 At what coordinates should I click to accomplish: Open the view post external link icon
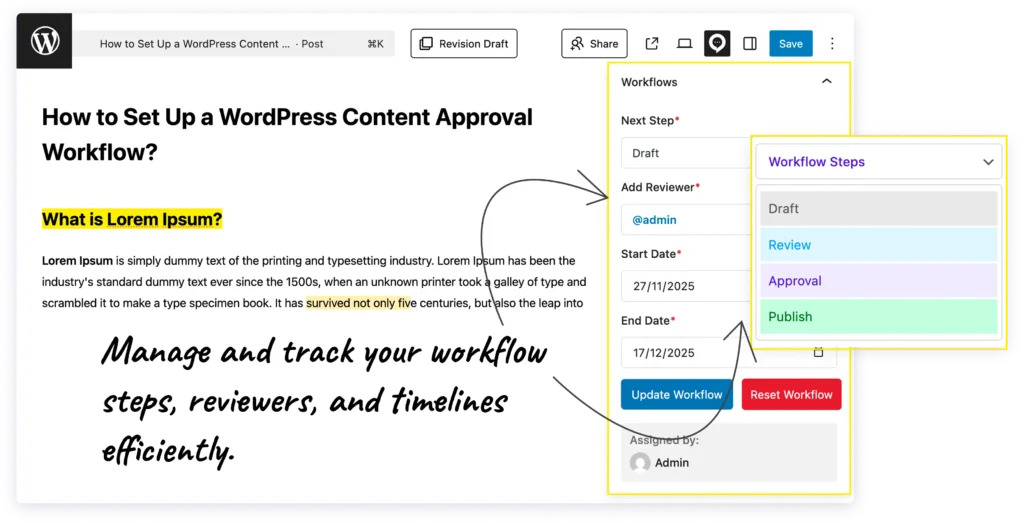point(652,44)
